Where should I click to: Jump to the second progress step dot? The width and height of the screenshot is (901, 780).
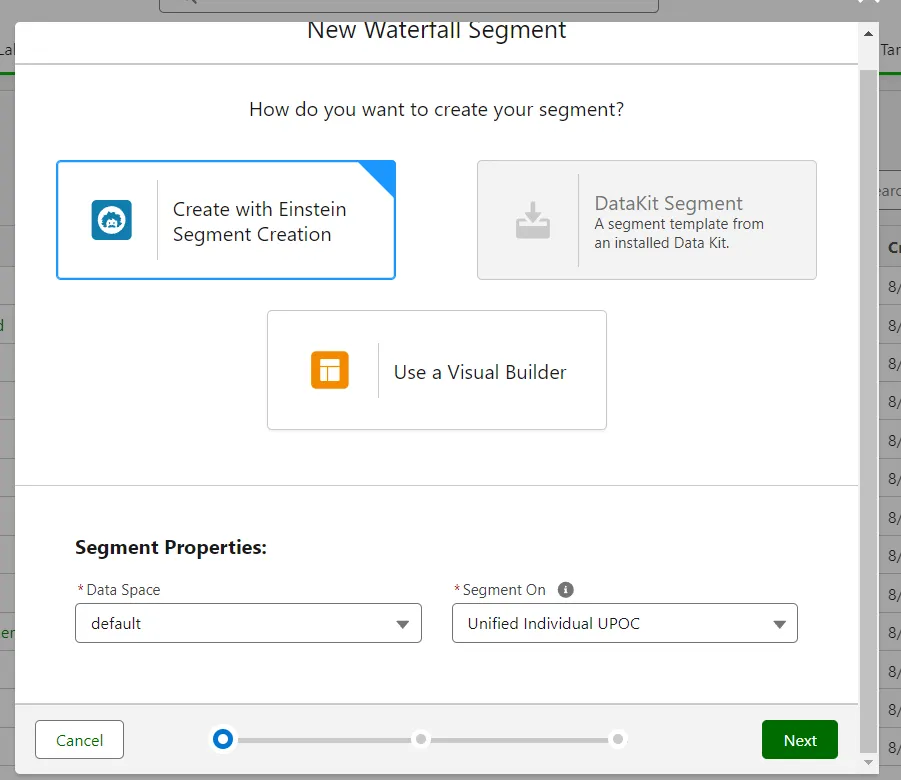tap(421, 739)
